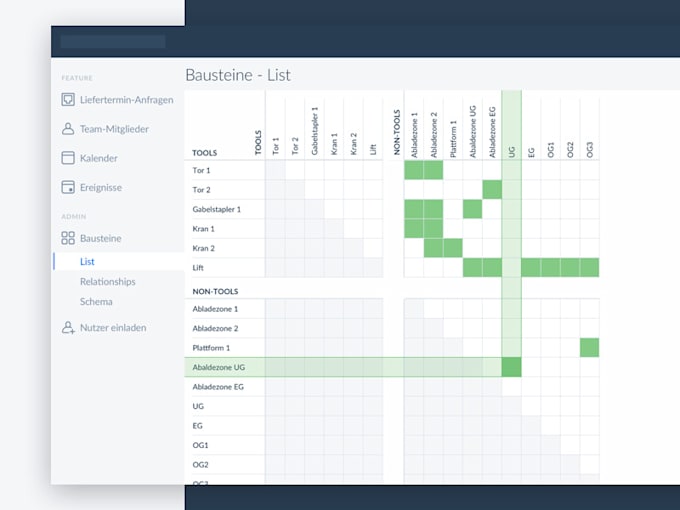The height and width of the screenshot is (510, 680).
Task: Toggle cell Plattform 1 / OG3
Action: 590,348
